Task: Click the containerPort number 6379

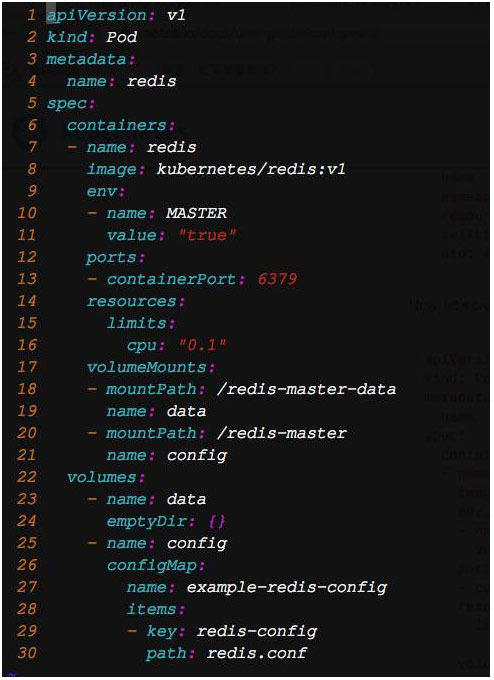Action: pos(278,279)
